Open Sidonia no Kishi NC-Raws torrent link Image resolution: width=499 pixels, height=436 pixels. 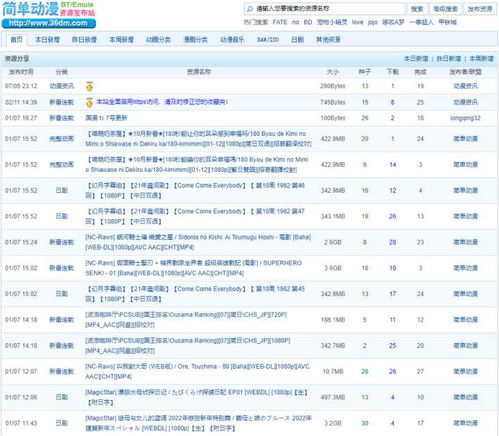pyautogui.click(x=198, y=242)
